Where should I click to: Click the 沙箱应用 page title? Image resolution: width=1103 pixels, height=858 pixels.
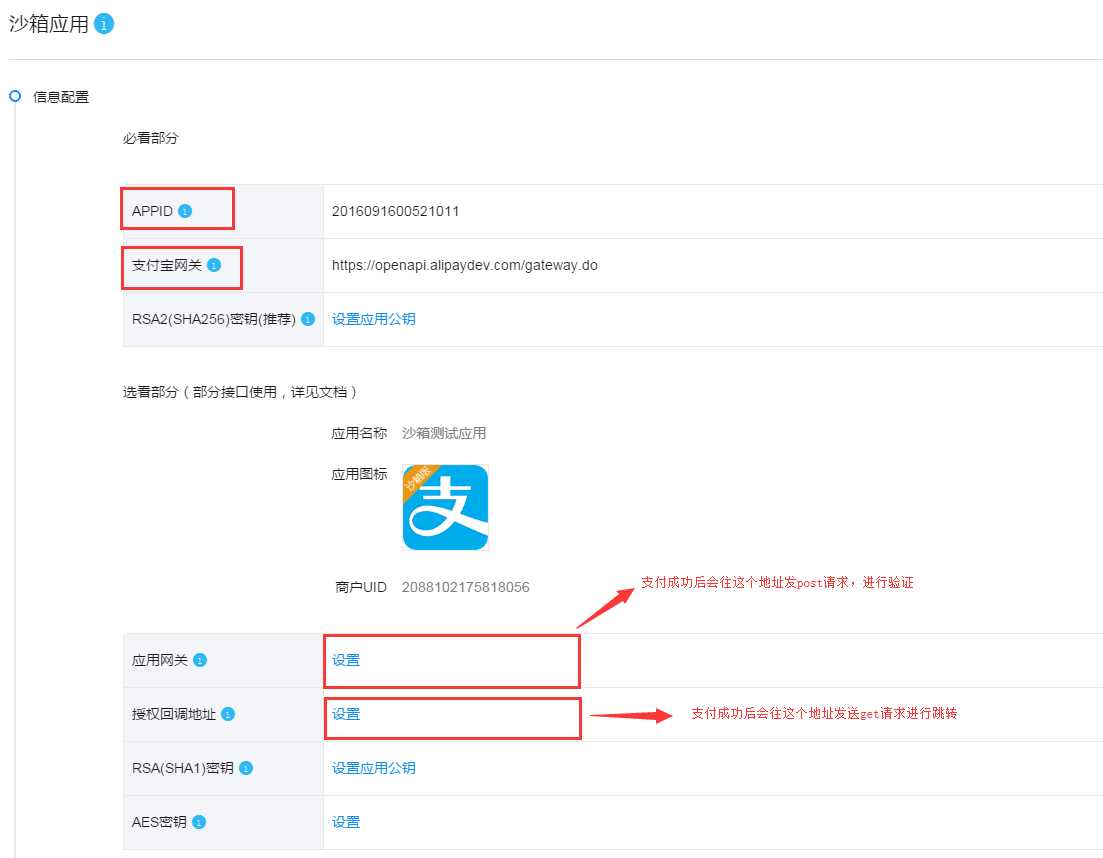point(49,24)
